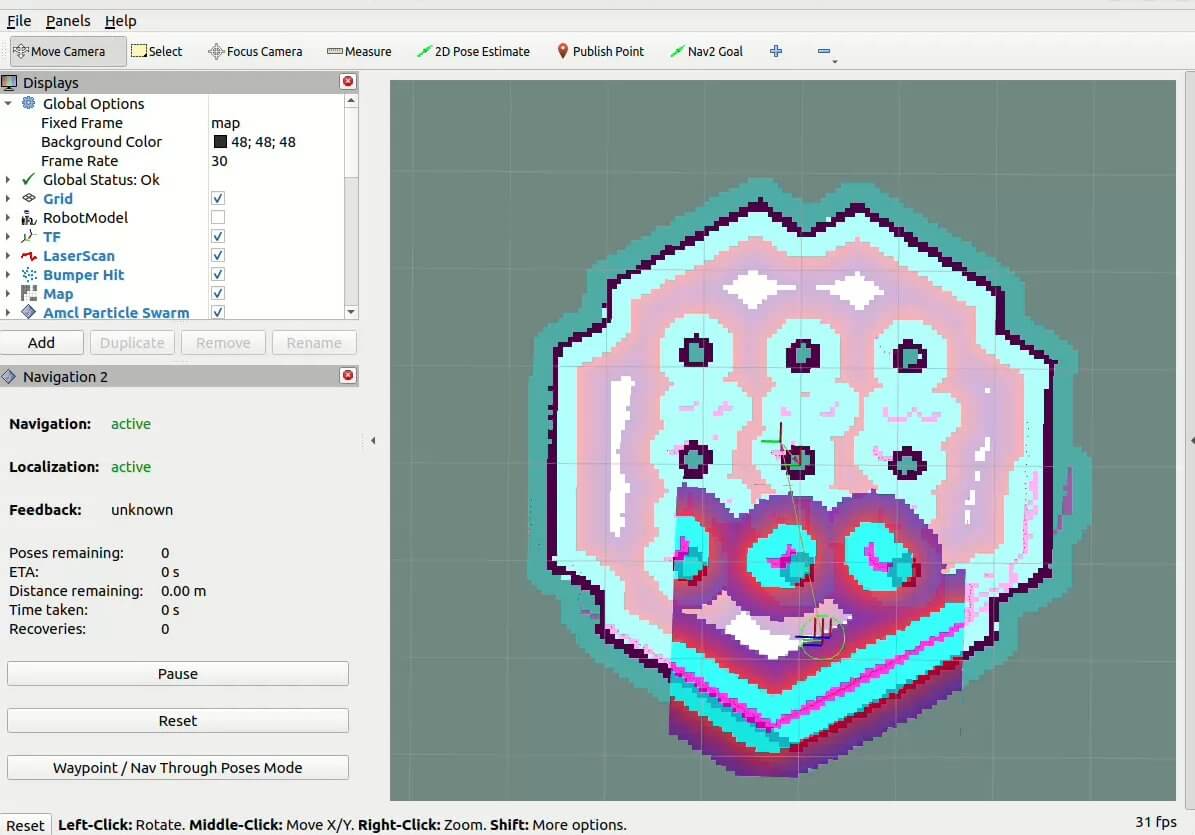Click the 2D Pose Estimate tool
Viewport: 1195px width, 835px height.
pyautogui.click(x=473, y=51)
